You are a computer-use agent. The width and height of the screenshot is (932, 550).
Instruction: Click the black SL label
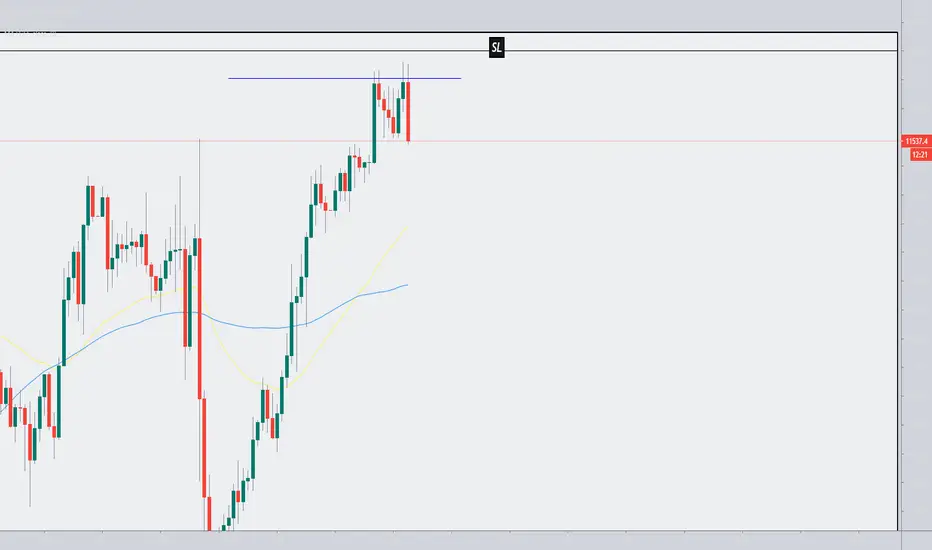click(496, 48)
